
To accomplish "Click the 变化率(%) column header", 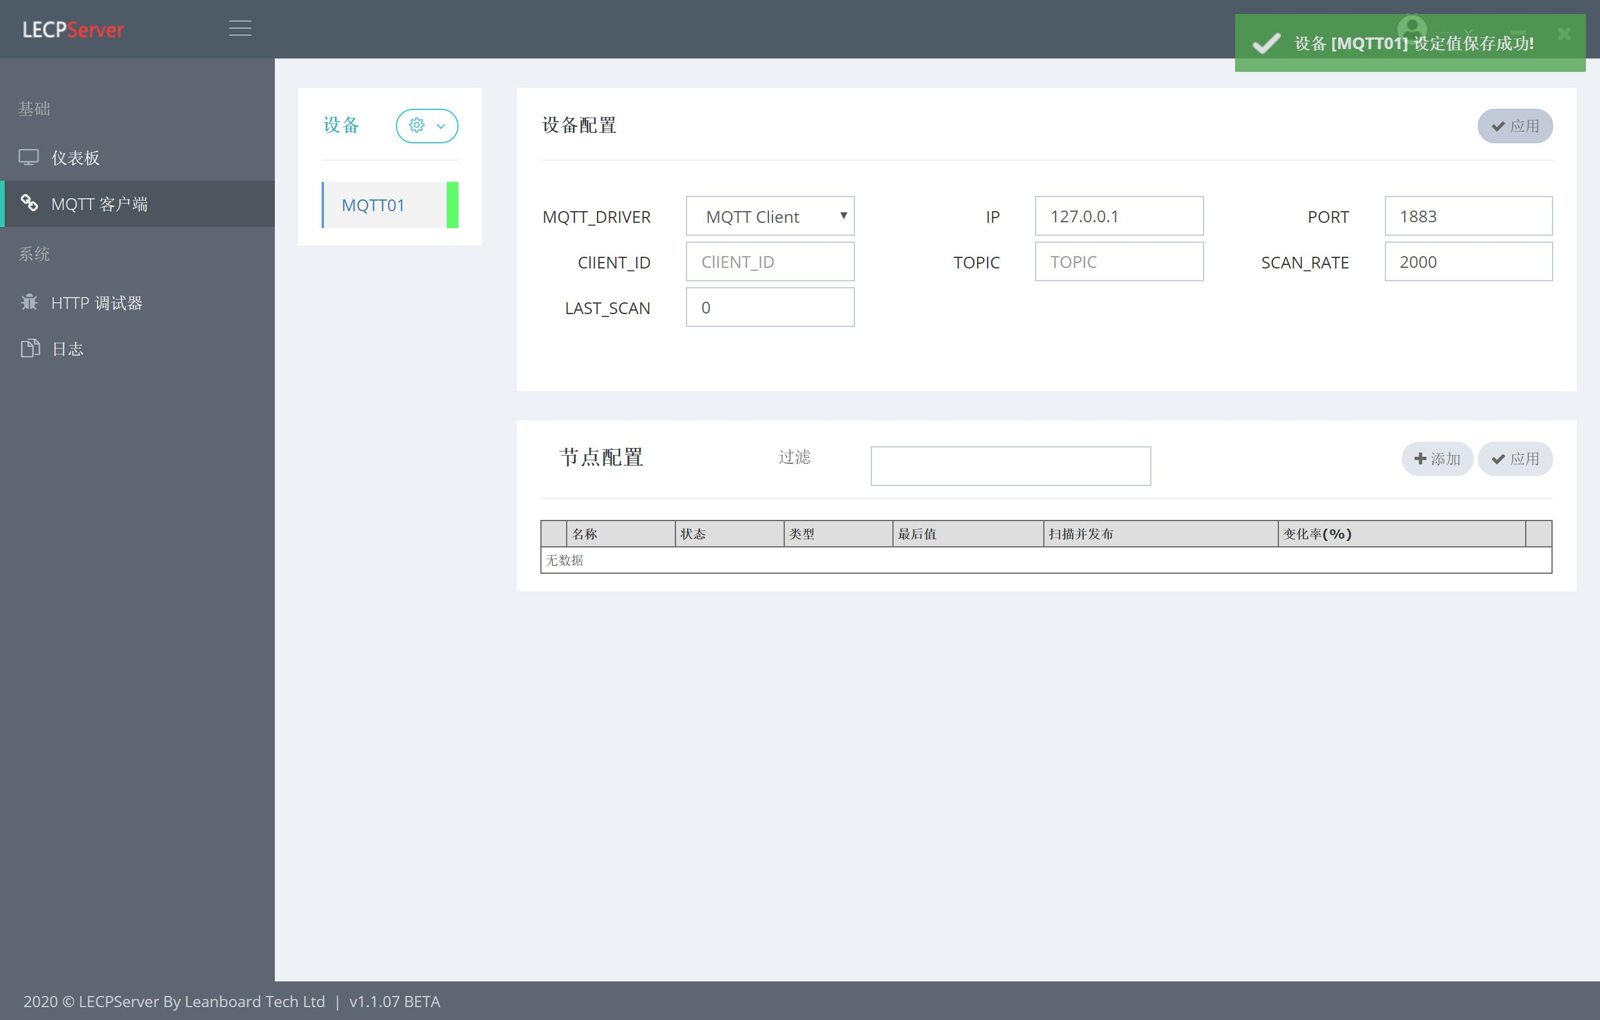I will pyautogui.click(x=1402, y=534).
